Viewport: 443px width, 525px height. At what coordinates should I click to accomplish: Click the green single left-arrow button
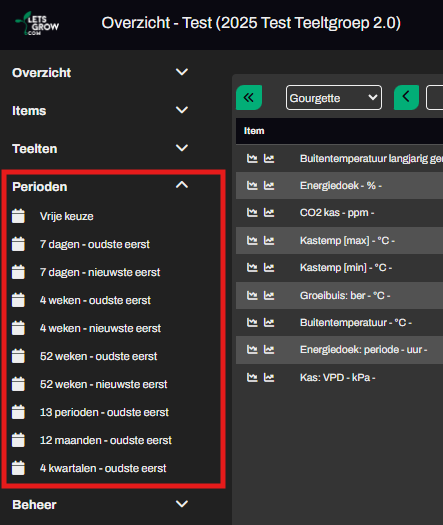[x=406, y=97]
